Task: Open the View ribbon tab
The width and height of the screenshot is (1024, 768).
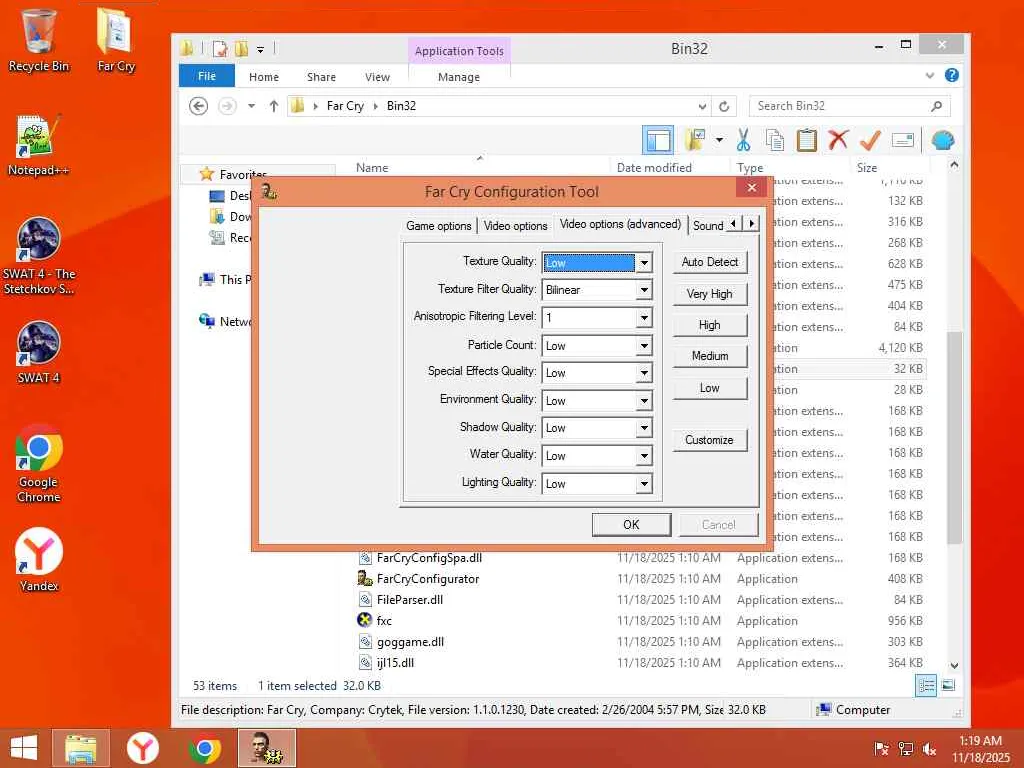Action: [x=377, y=77]
